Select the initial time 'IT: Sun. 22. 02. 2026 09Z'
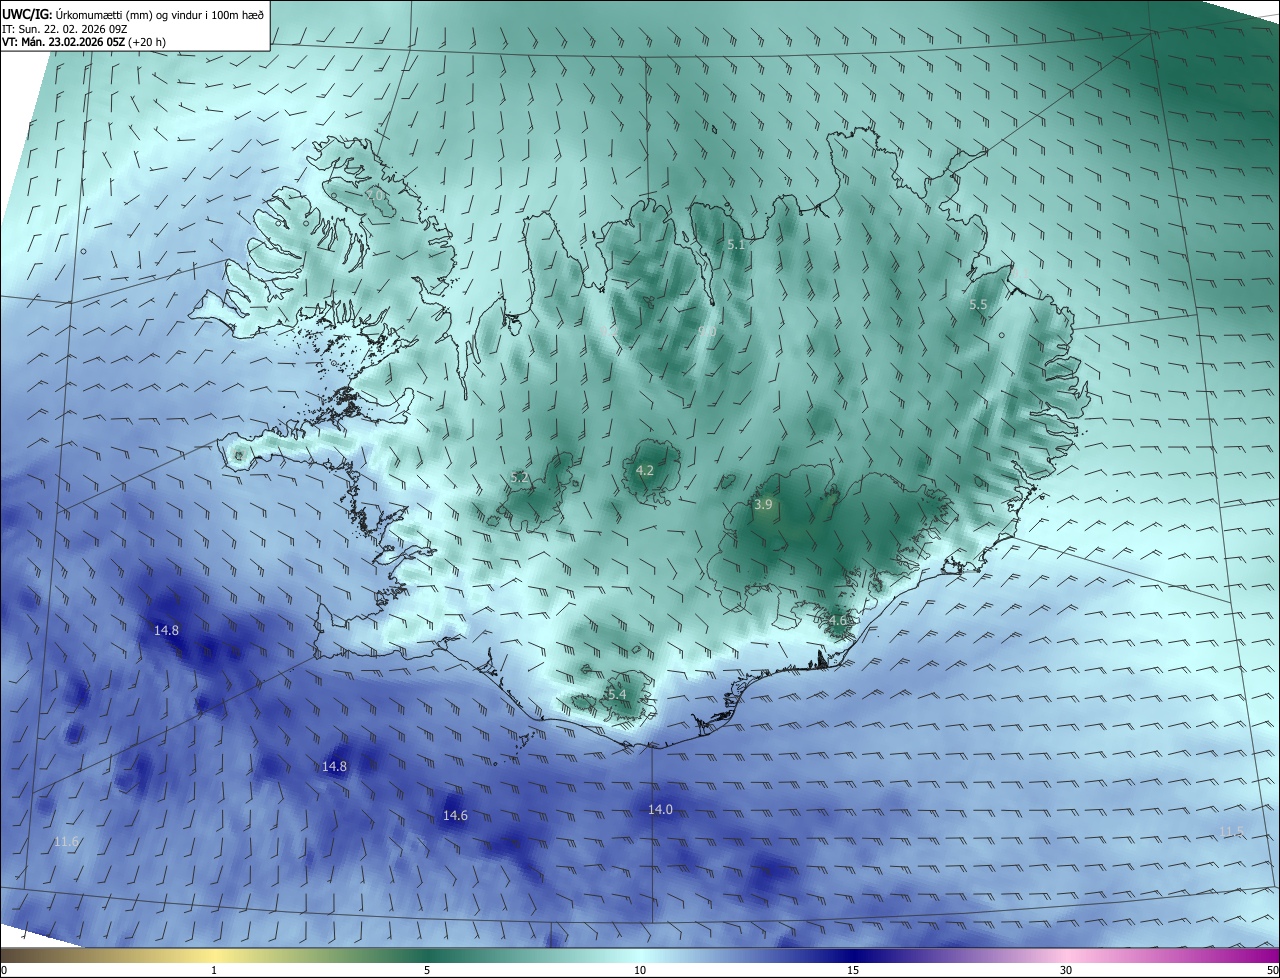1280x978 pixels. coord(67,28)
